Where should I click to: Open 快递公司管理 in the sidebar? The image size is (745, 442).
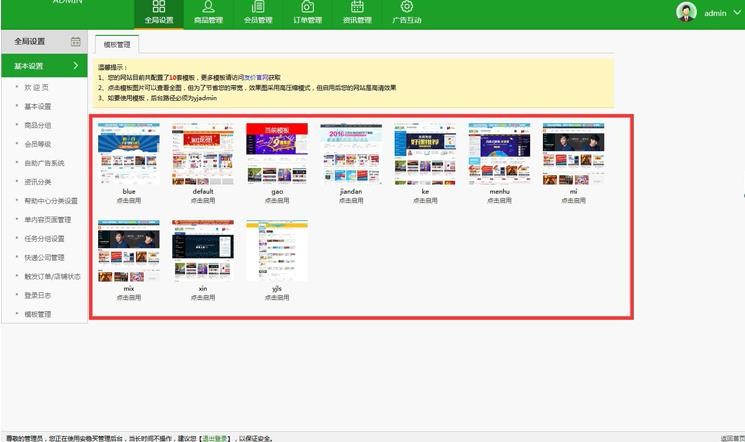[44, 258]
